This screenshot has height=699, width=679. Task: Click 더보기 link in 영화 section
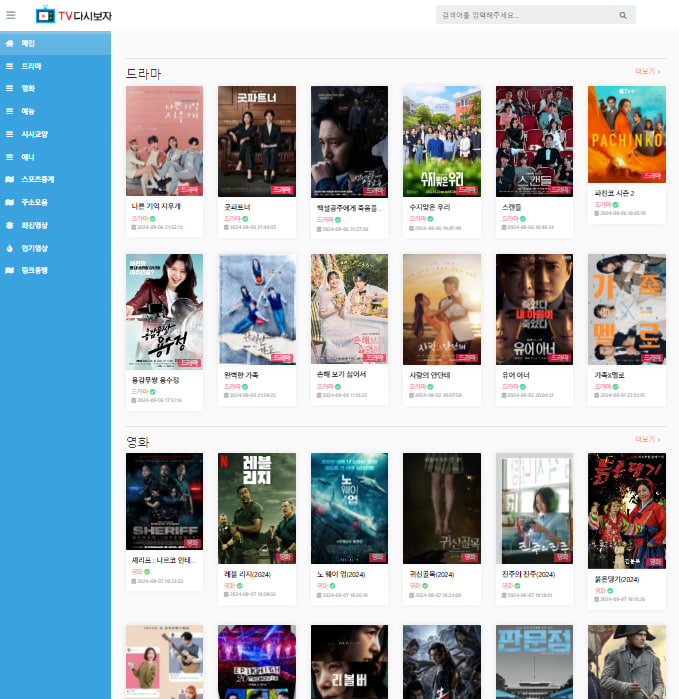[648, 440]
